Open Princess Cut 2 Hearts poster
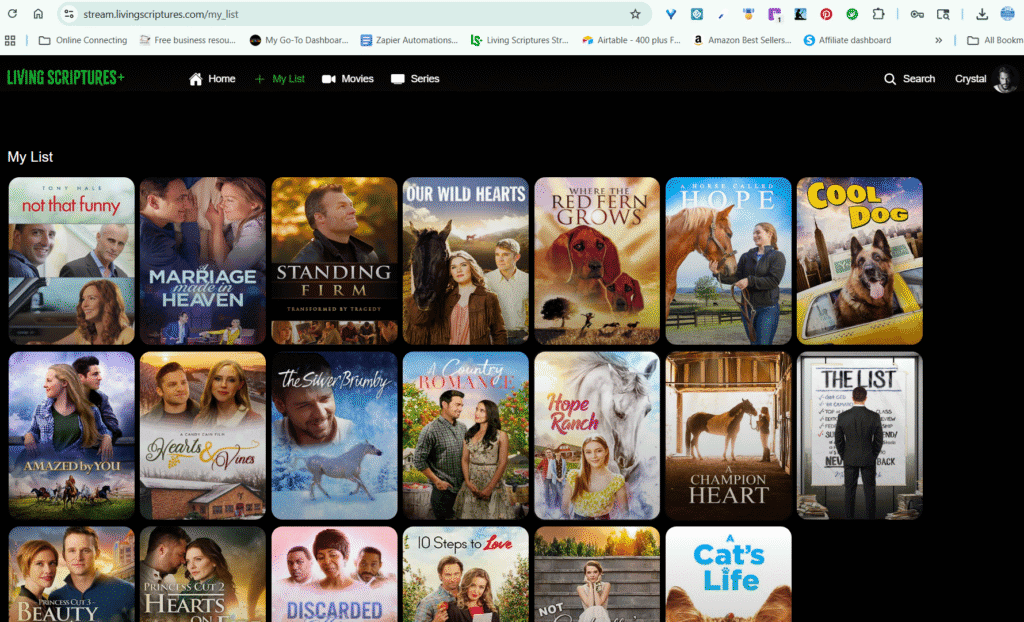 (x=203, y=574)
